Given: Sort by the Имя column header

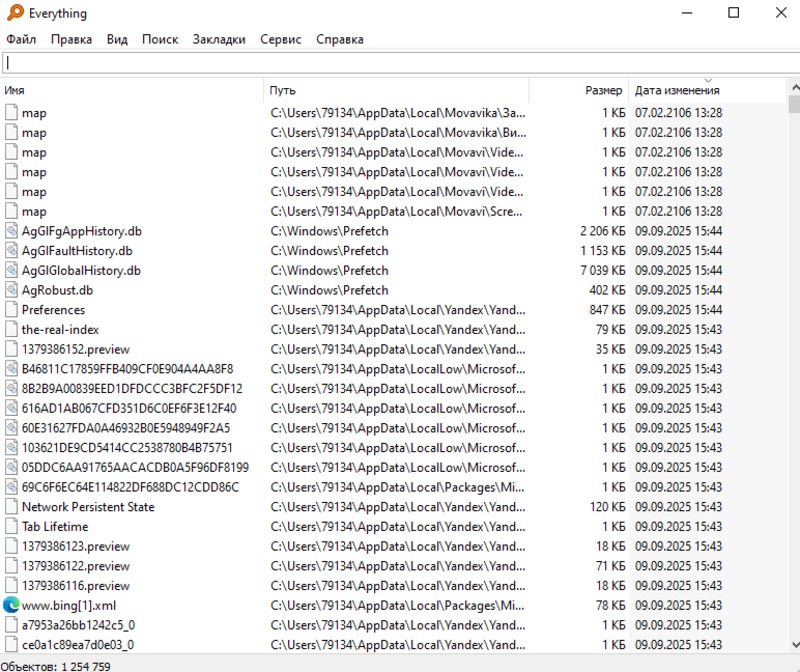Looking at the screenshot, I should (x=130, y=90).
